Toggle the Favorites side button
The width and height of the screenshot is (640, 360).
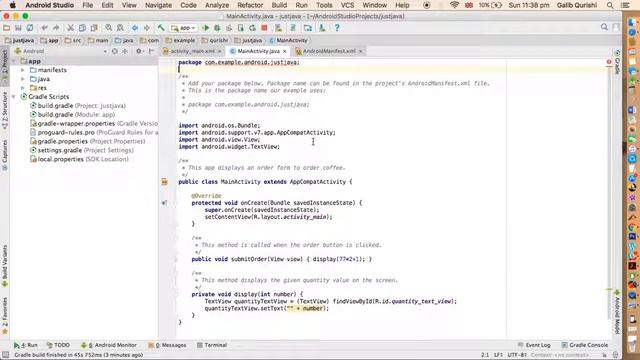[x=5, y=316]
